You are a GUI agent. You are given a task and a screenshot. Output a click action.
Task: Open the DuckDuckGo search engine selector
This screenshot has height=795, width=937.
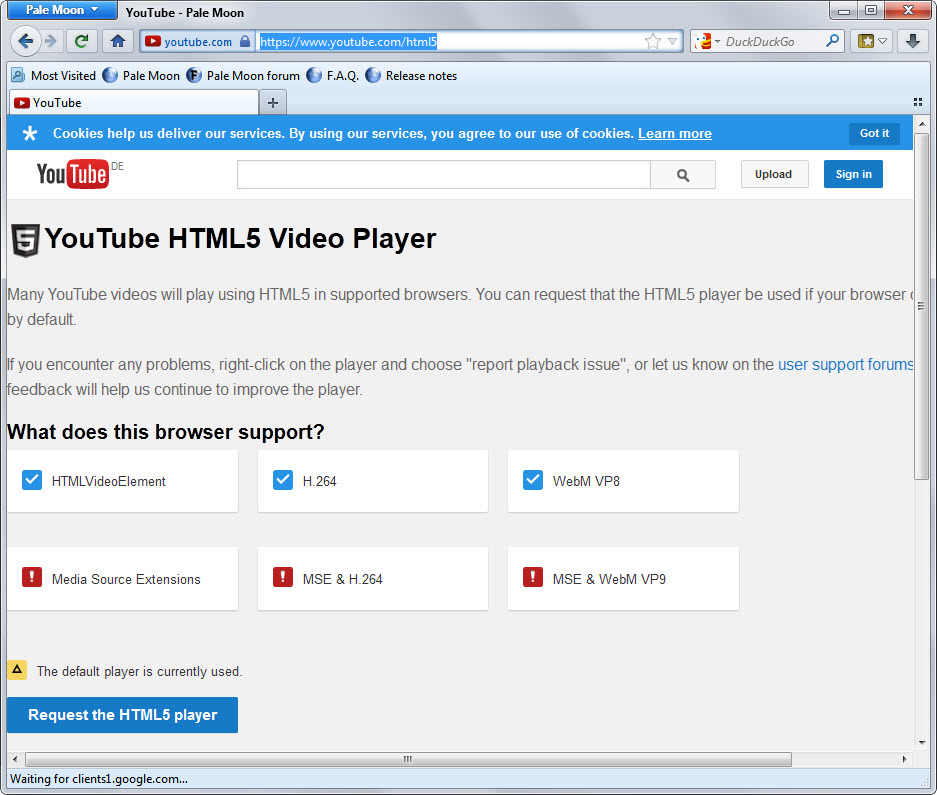pyautogui.click(x=708, y=41)
